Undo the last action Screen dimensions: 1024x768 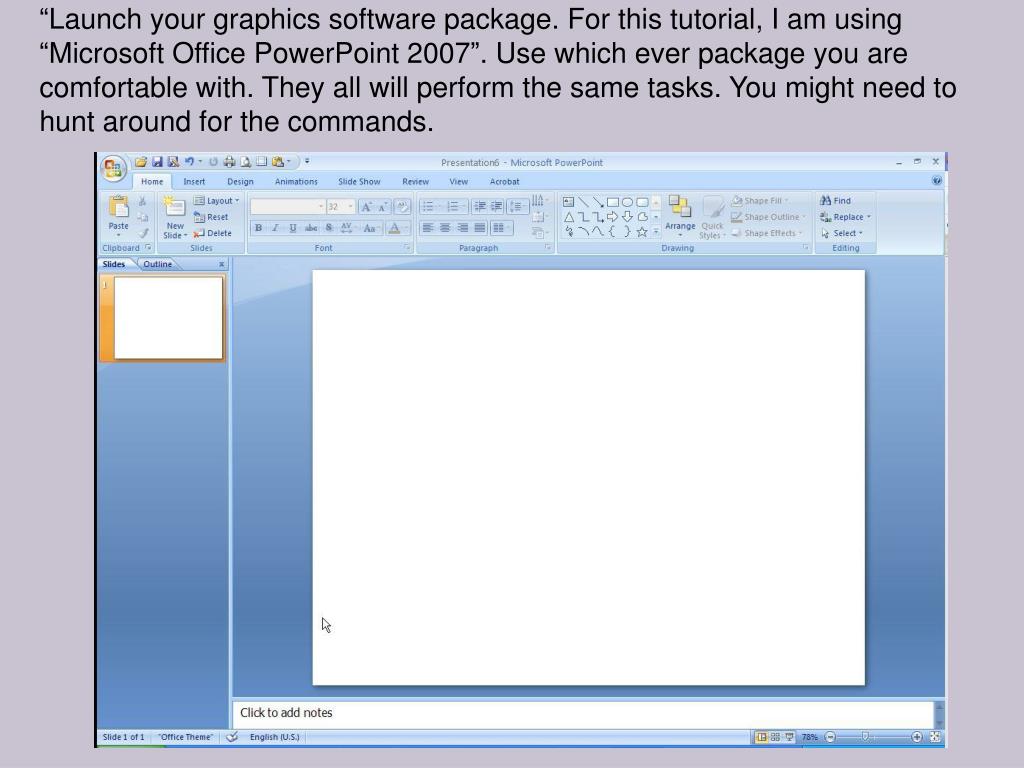189,162
